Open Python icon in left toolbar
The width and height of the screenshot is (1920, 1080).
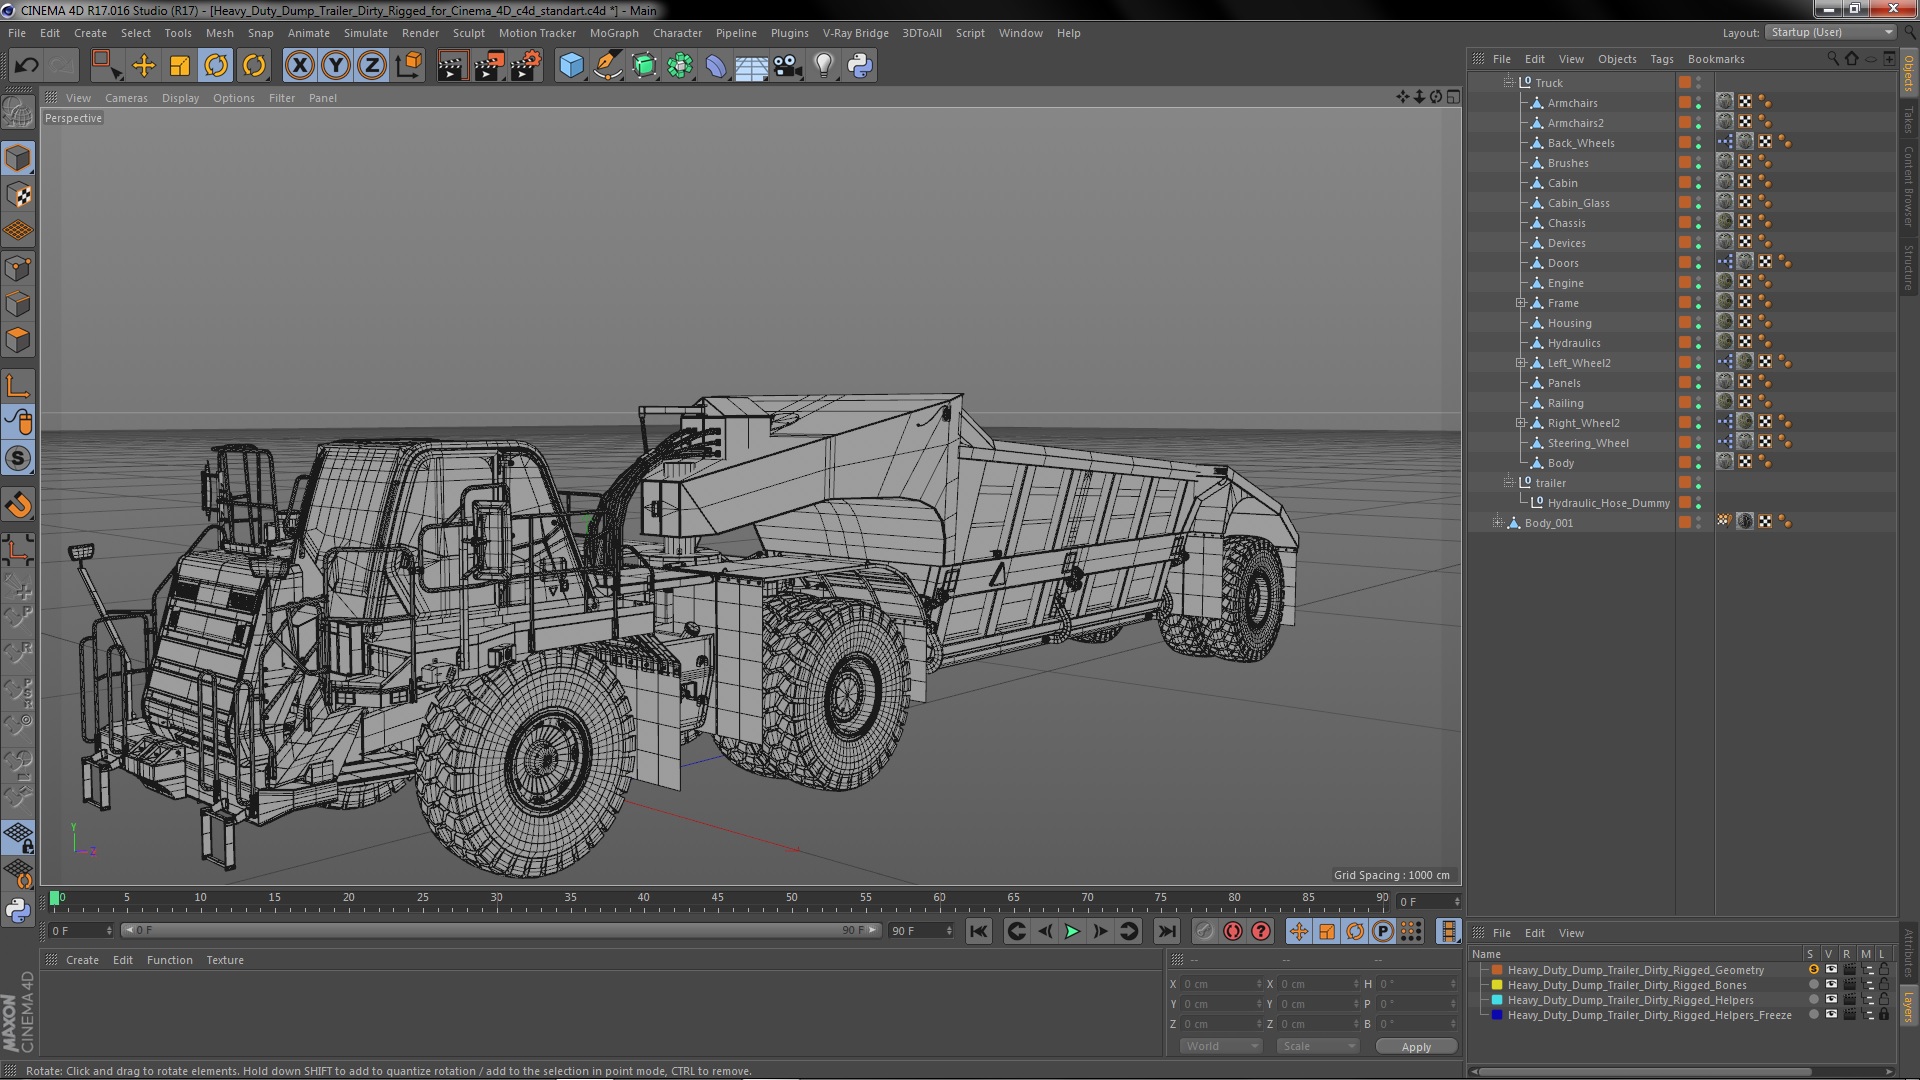pyautogui.click(x=18, y=910)
